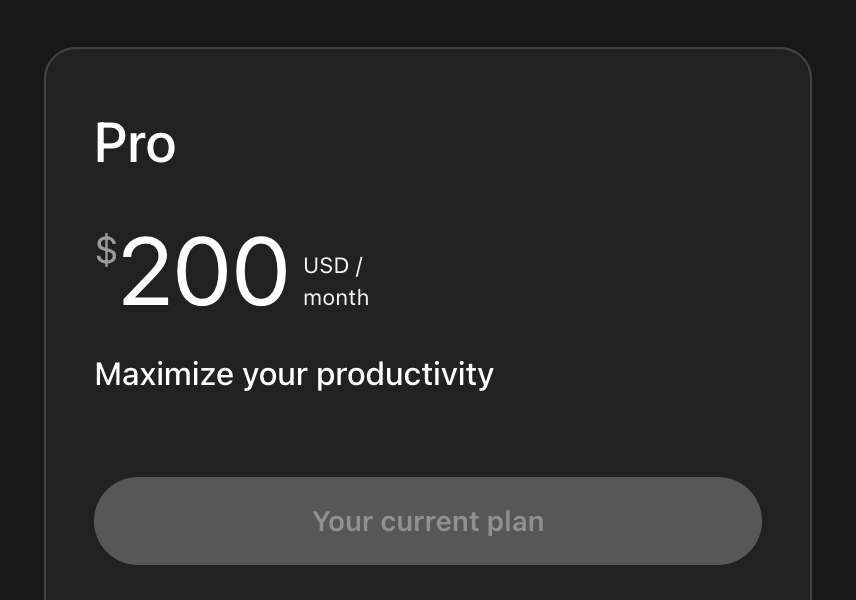The image size is (856, 600).
Task: Click the word 'plan' on the gray button
Action: [x=515, y=522]
